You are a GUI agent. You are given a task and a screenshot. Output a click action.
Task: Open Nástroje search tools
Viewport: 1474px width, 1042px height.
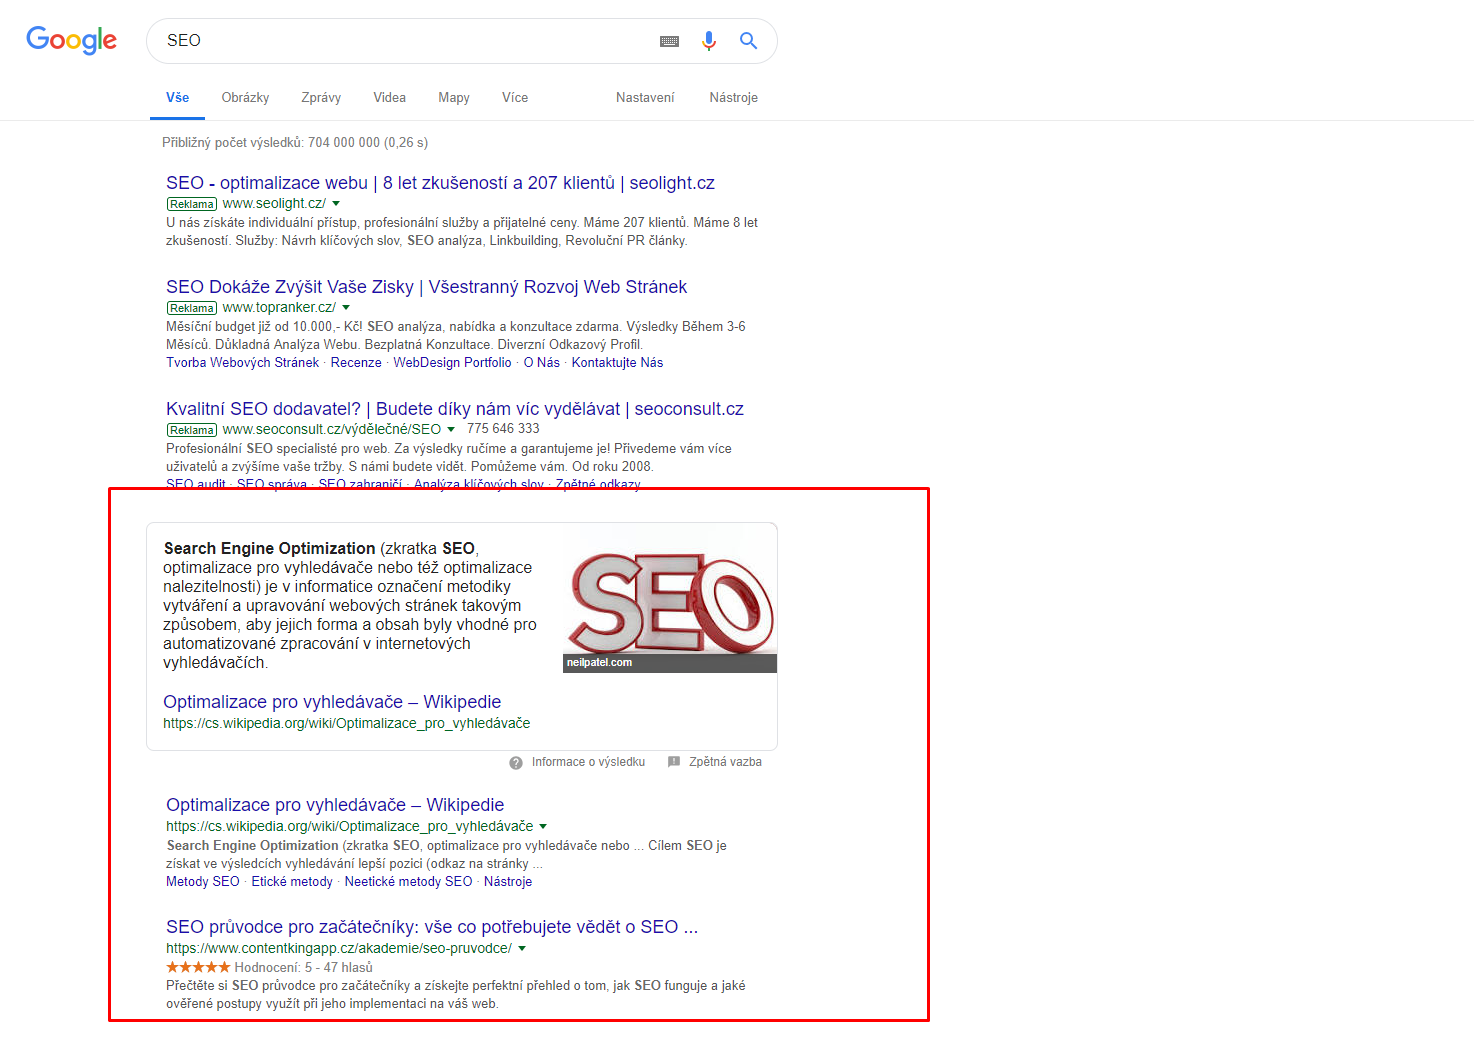click(x=734, y=98)
